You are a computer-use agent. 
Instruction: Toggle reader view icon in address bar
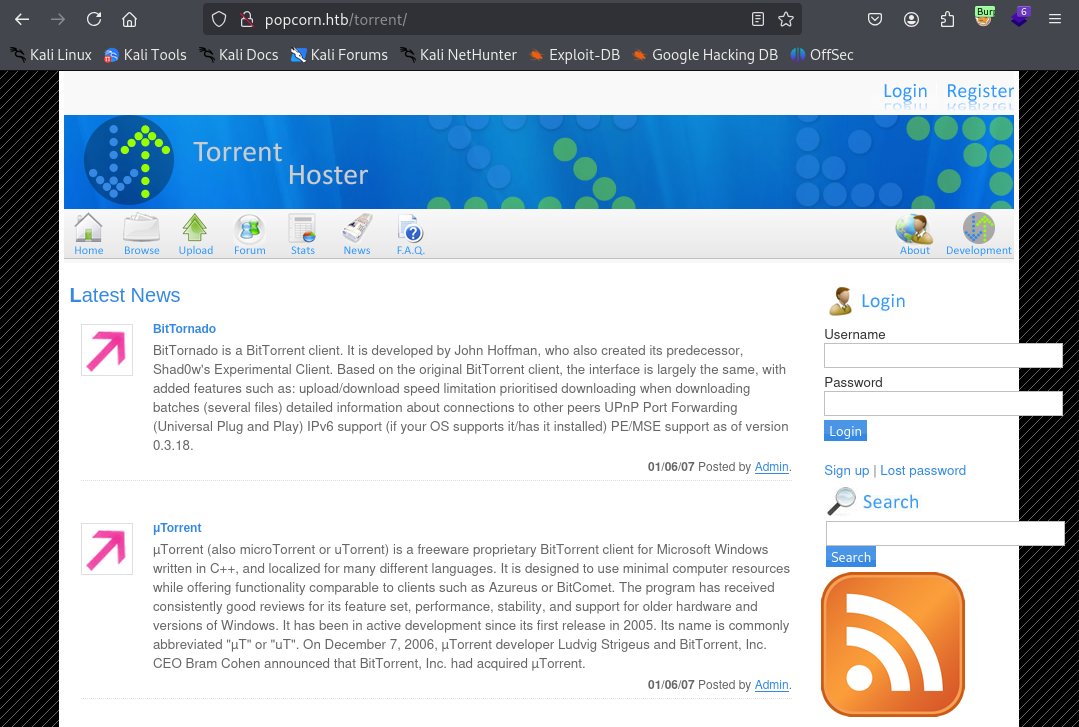[758, 19]
